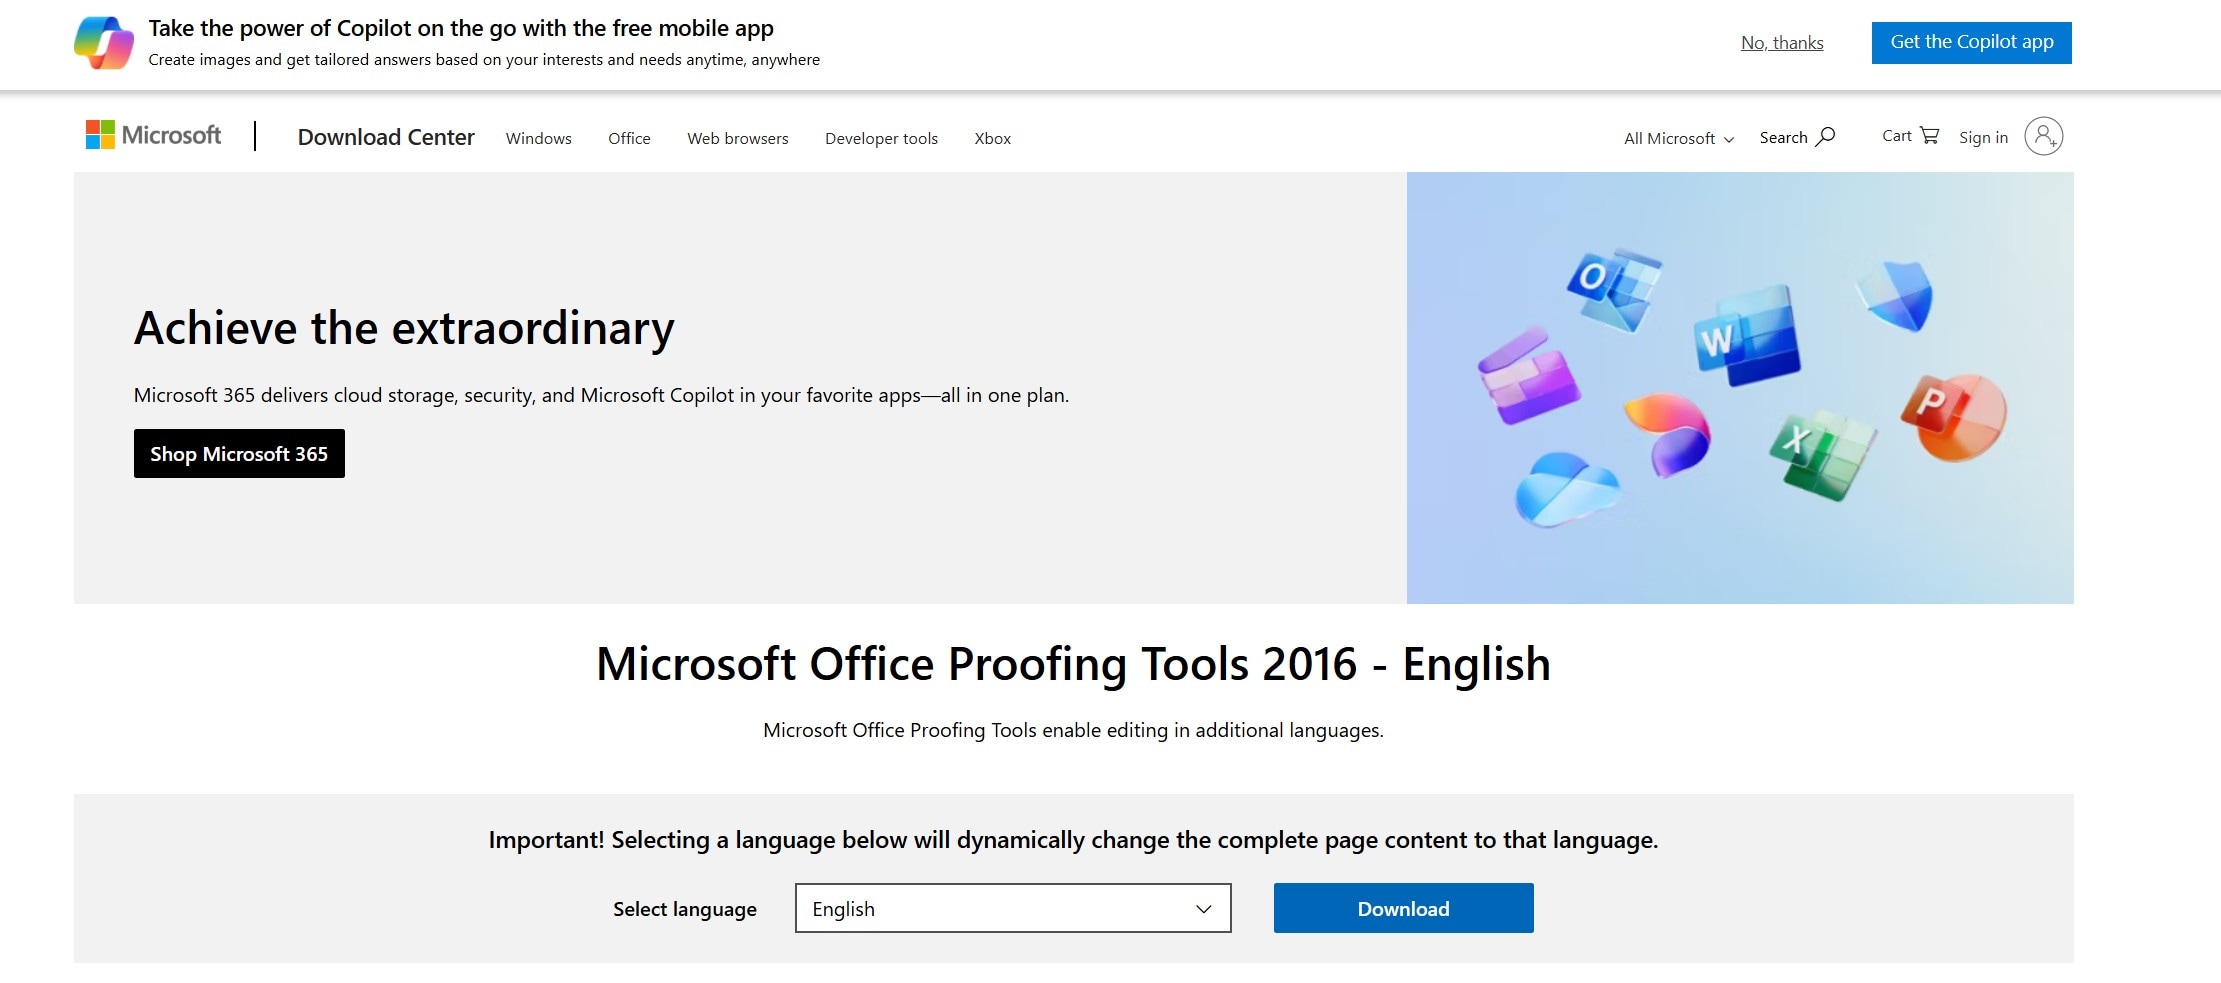Click the Select language label
The height and width of the screenshot is (983, 2221).
(x=685, y=909)
